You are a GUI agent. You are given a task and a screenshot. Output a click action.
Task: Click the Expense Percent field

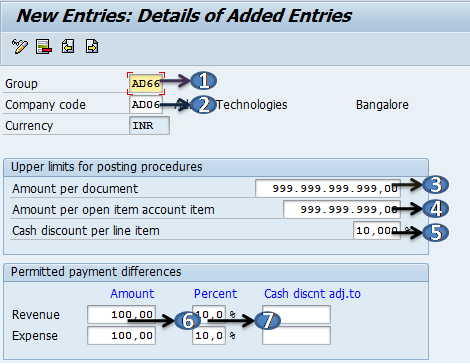pyautogui.click(x=209, y=335)
